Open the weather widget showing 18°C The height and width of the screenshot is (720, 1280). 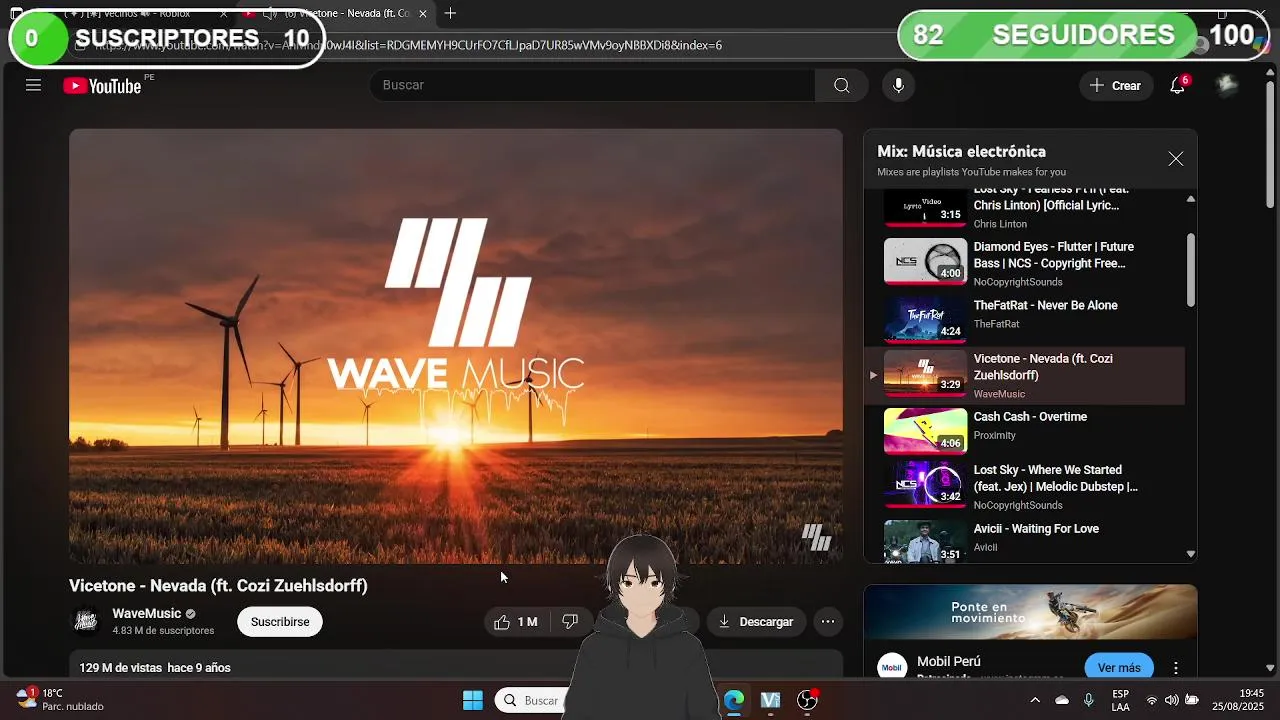tap(60, 699)
